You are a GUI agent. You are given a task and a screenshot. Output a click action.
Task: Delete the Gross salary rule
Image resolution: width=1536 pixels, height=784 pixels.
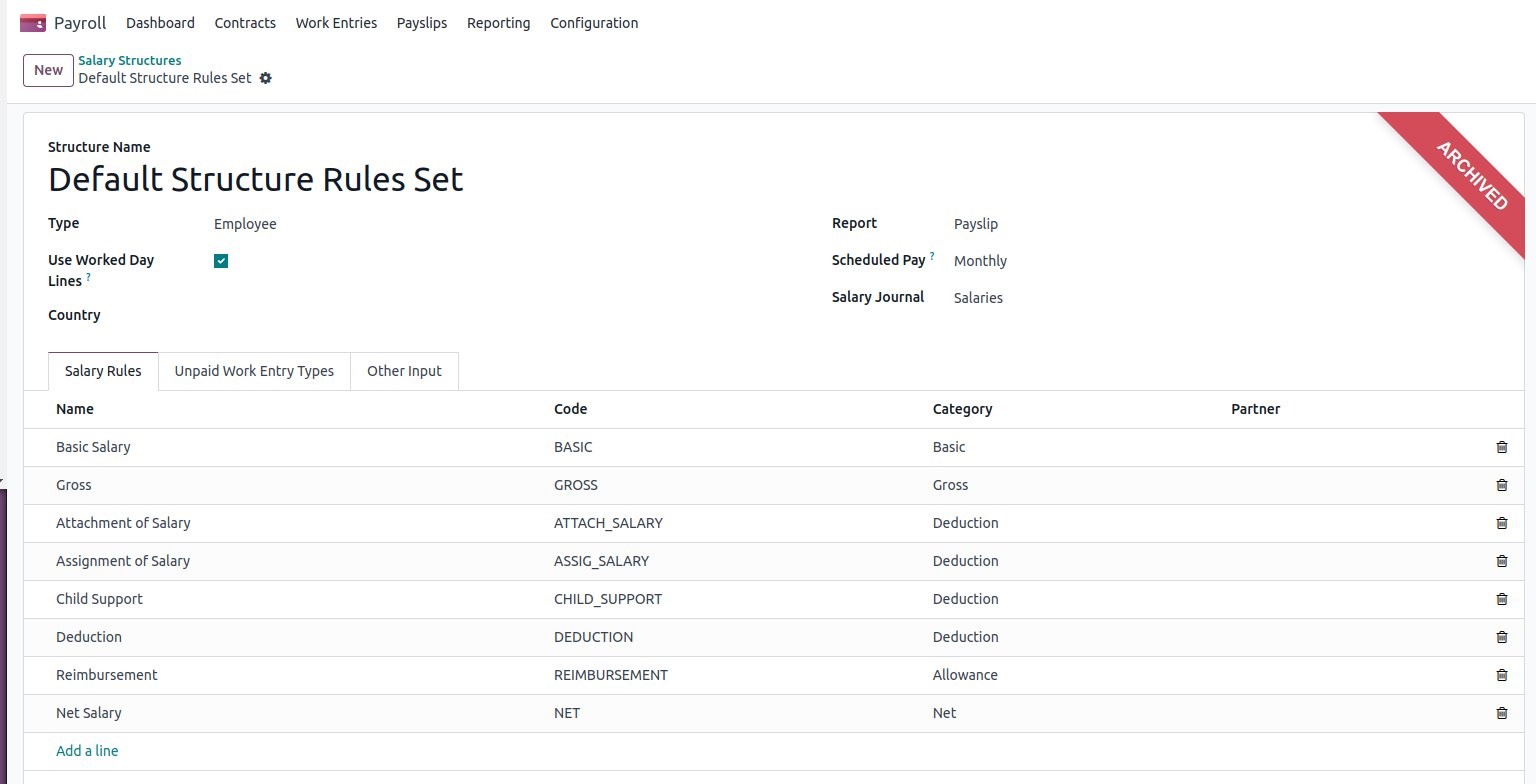click(1501, 485)
